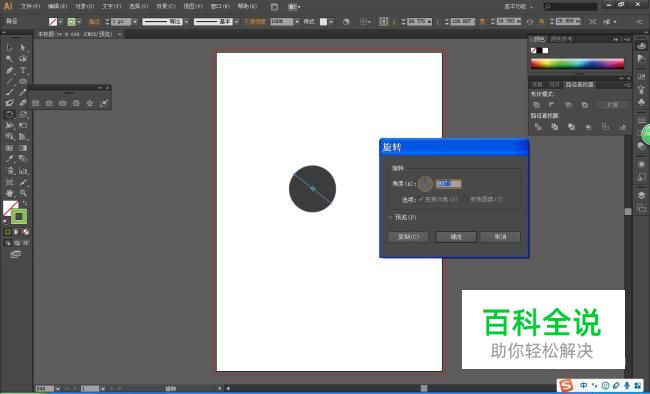The image size is (650, 394).
Task: Select the Zoom magnifier tool
Action: pos(23,193)
